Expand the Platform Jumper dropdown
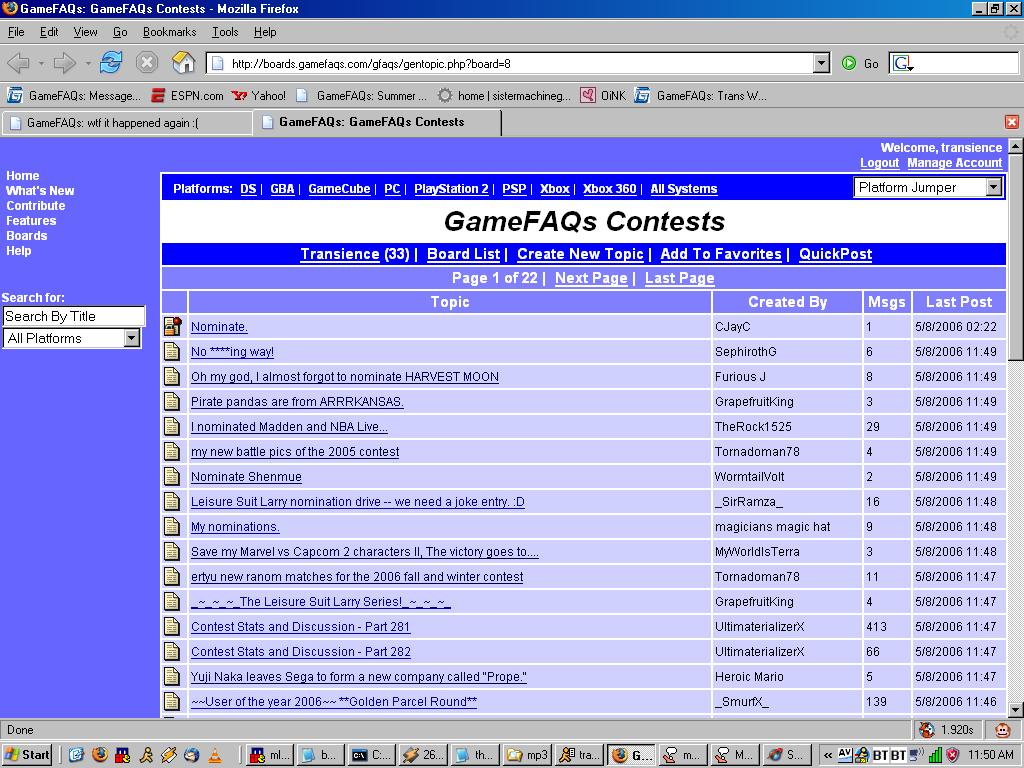 (x=993, y=187)
